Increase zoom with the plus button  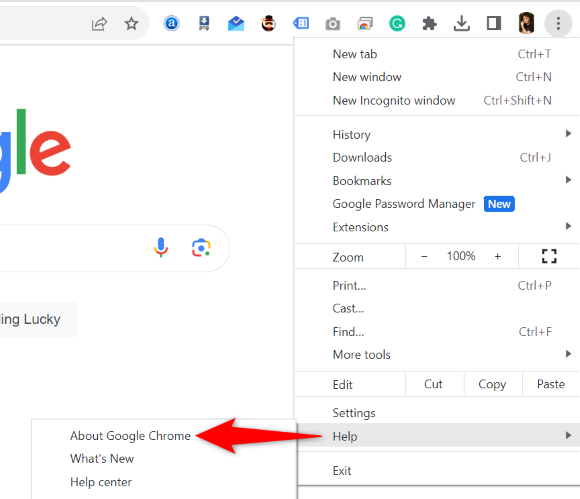498,256
